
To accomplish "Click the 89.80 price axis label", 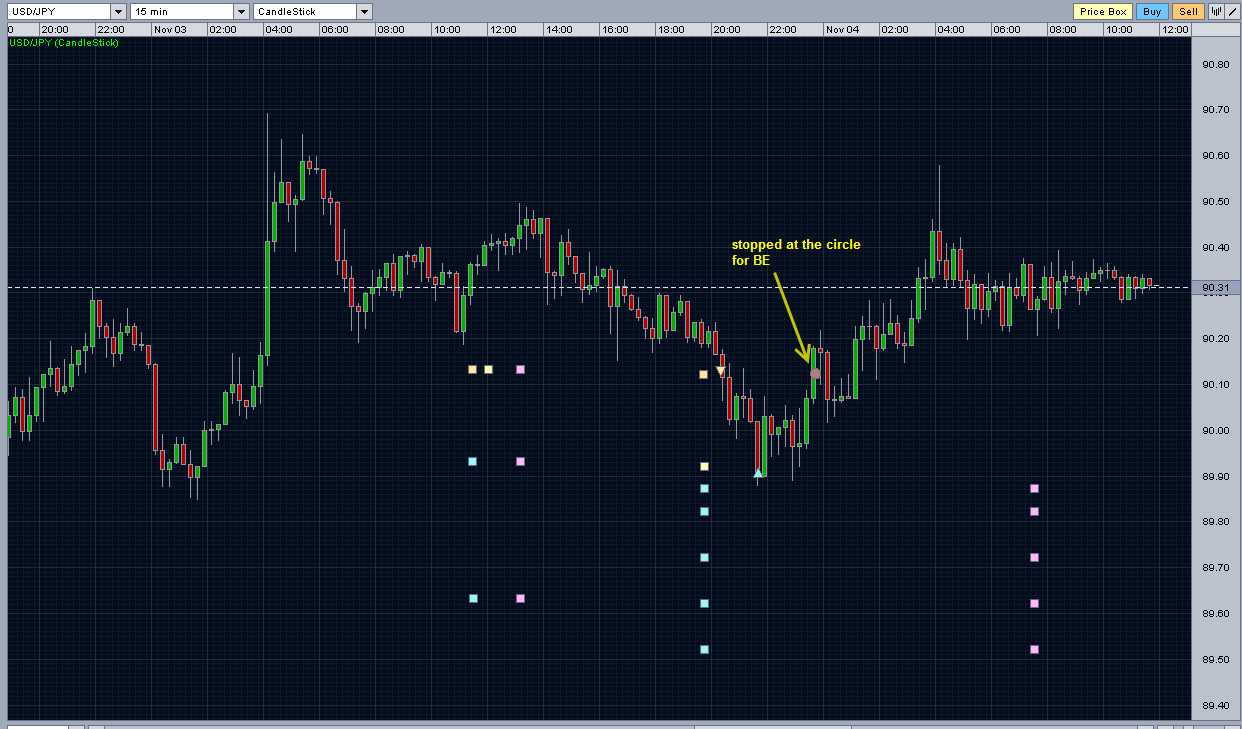I will point(1215,522).
